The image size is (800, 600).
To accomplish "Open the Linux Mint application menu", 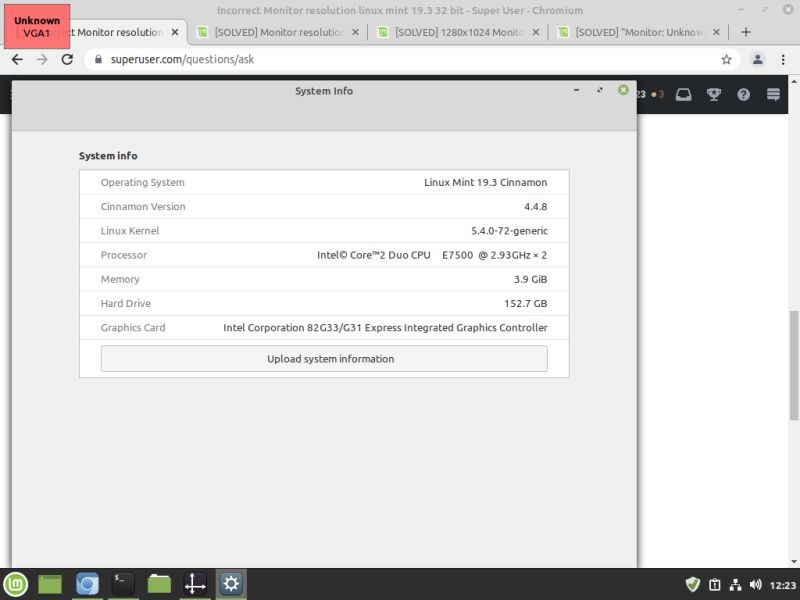I will click(x=14, y=583).
